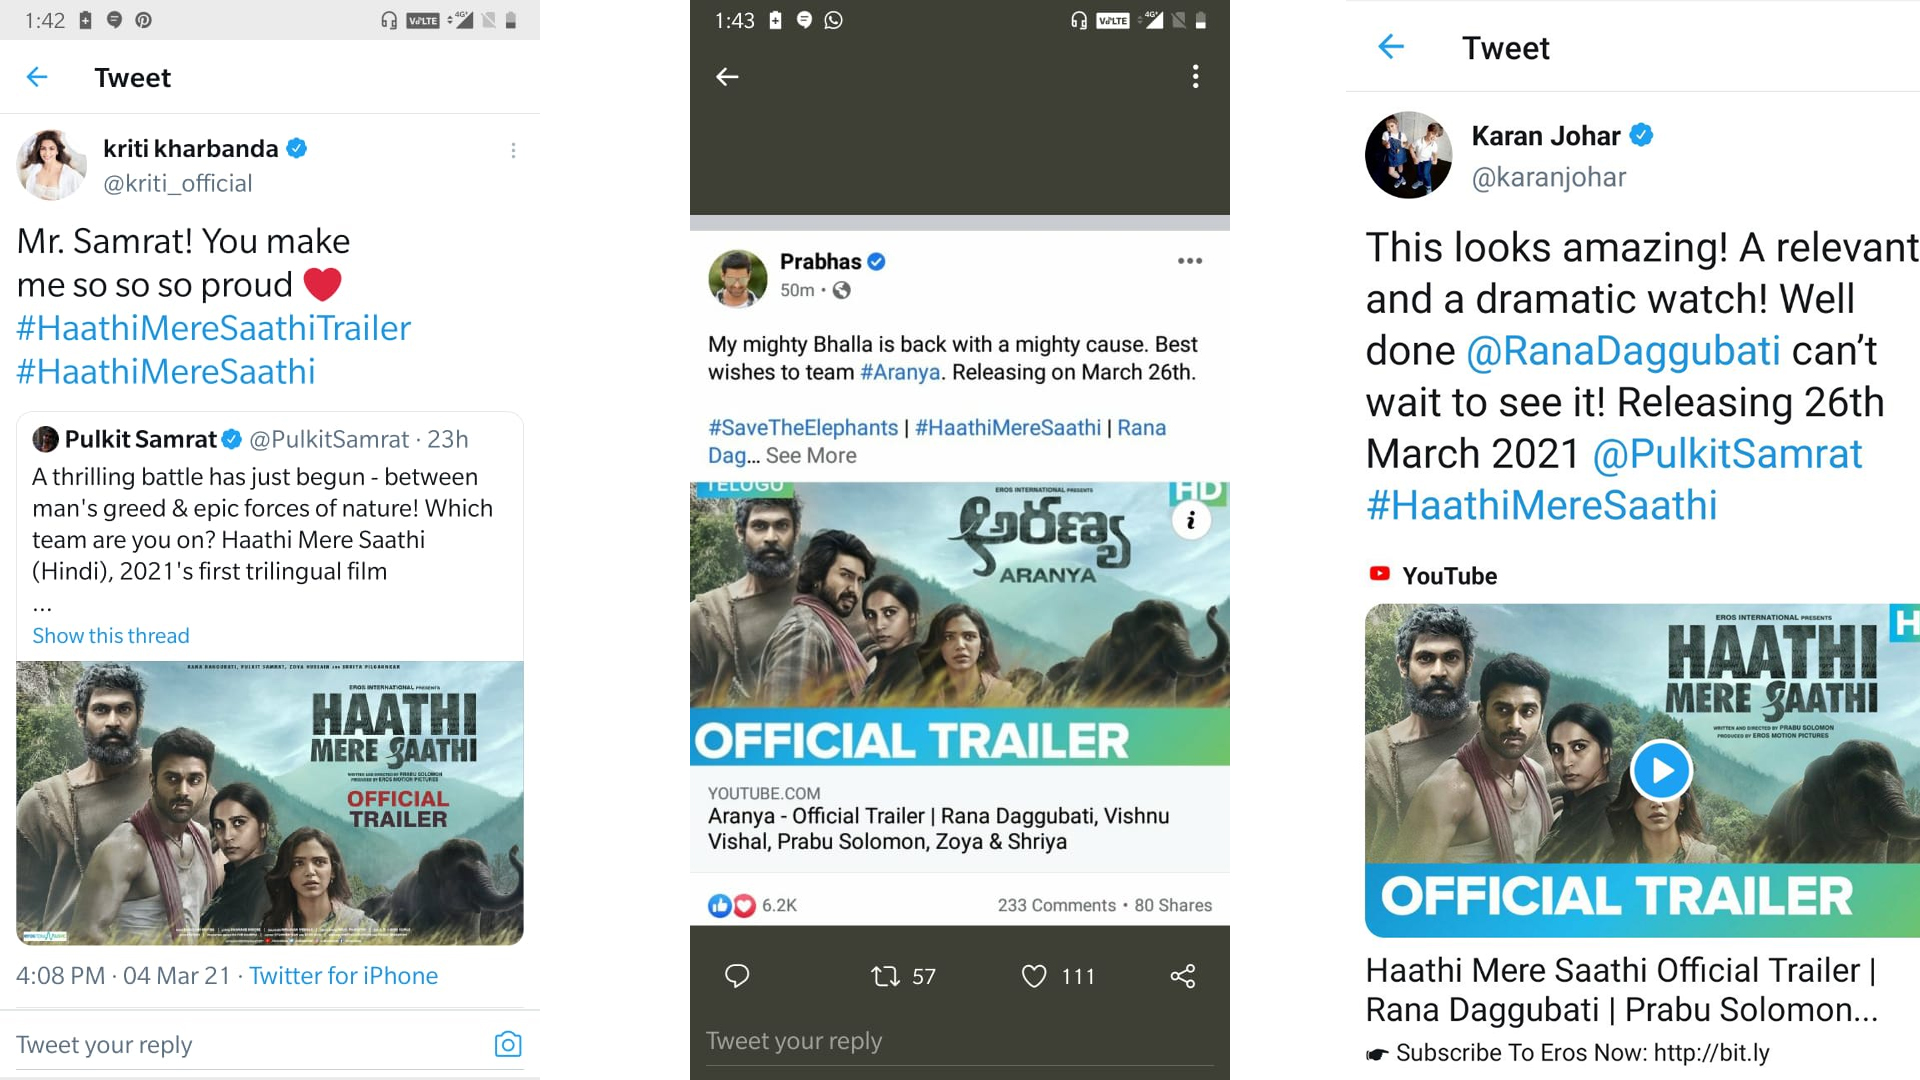1920x1080 pixels.
Task: Tap heart like icon with 111
Action: coord(1034,976)
